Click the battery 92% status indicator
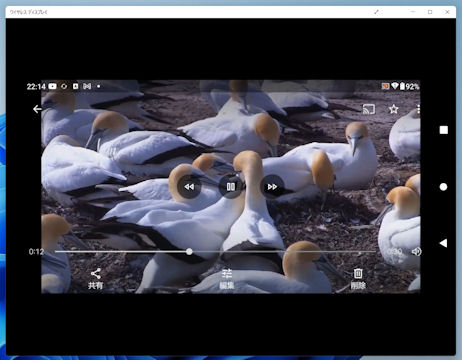The width and height of the screenshot is (462, 360). coord(409,86)
